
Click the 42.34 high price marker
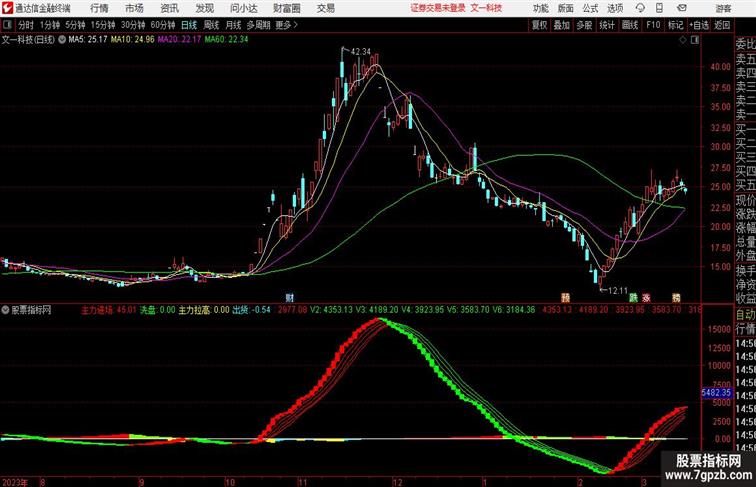click(361, 52)
